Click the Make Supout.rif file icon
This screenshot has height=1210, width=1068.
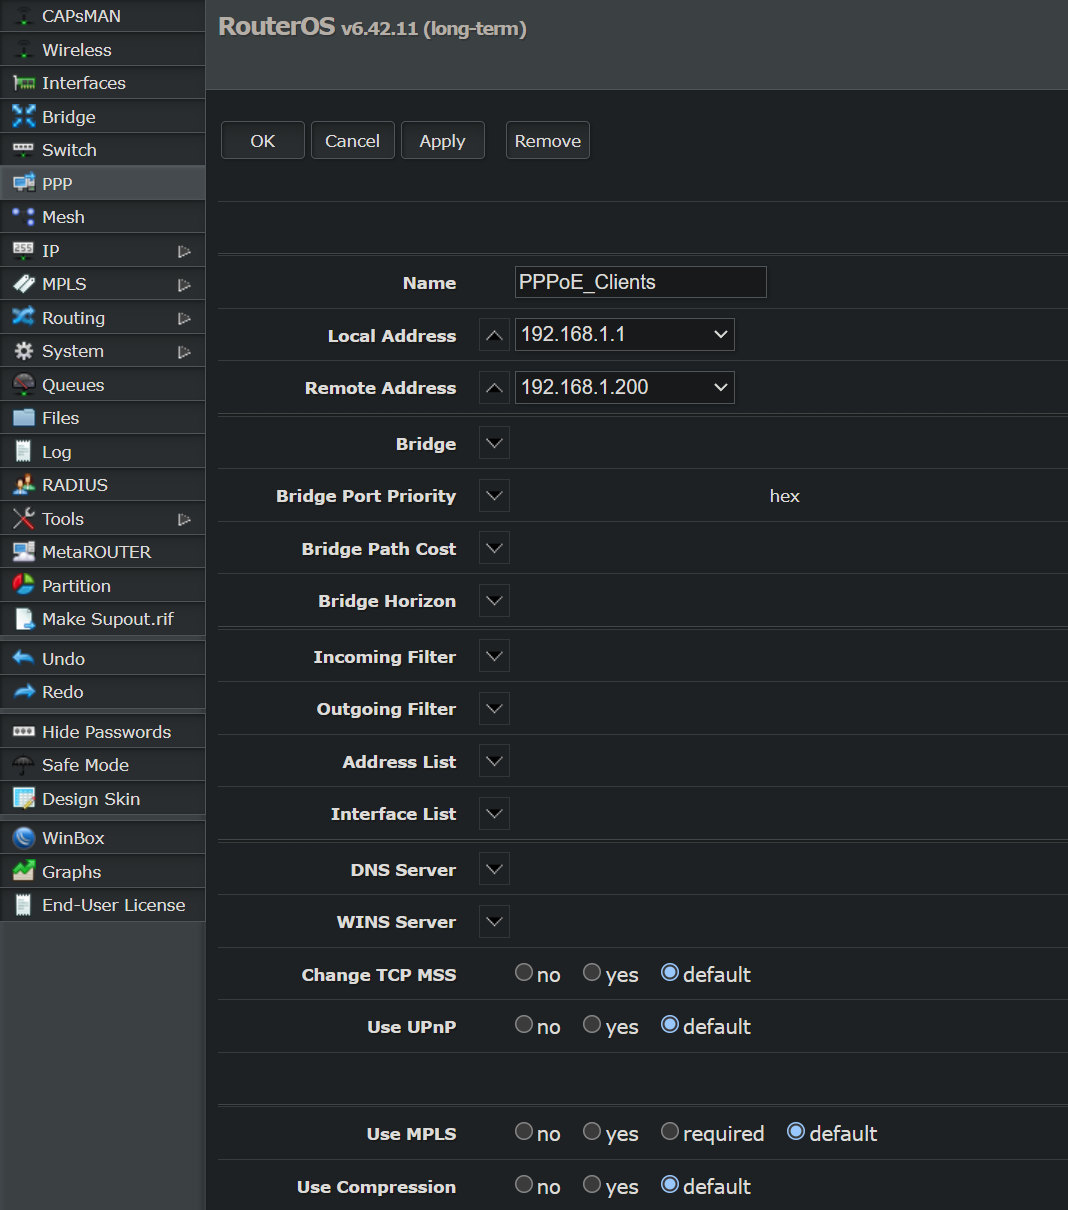click(x=24, y=619)
